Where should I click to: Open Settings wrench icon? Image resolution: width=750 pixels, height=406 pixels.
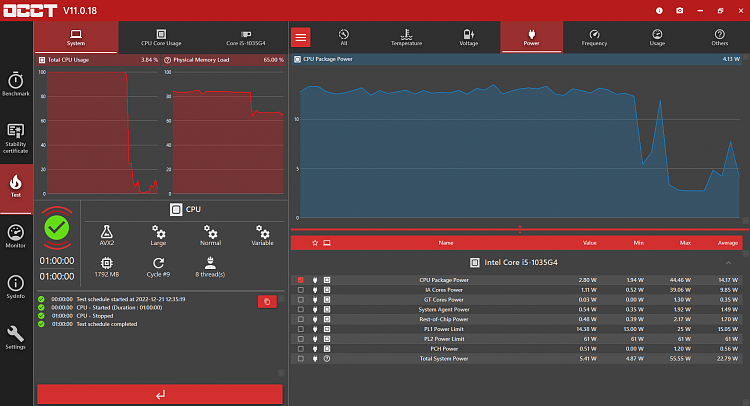(x=16, y=338)
